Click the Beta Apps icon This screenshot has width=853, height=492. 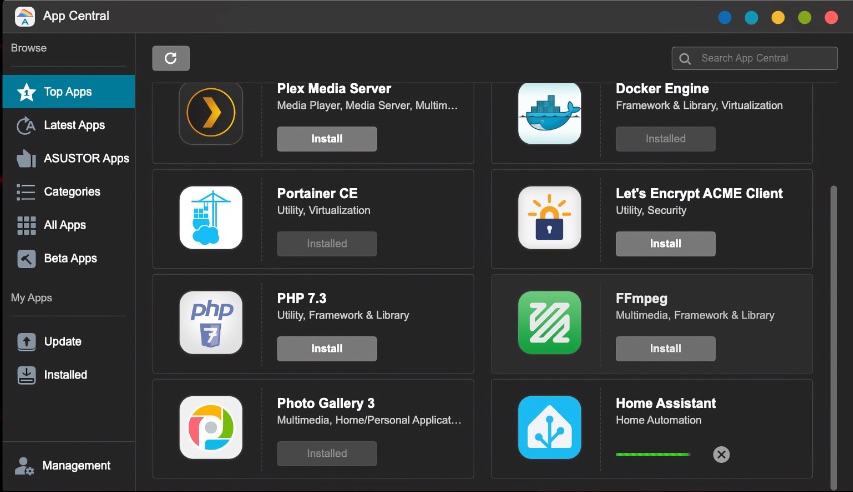pyautogui.click(x=26, y=259)
